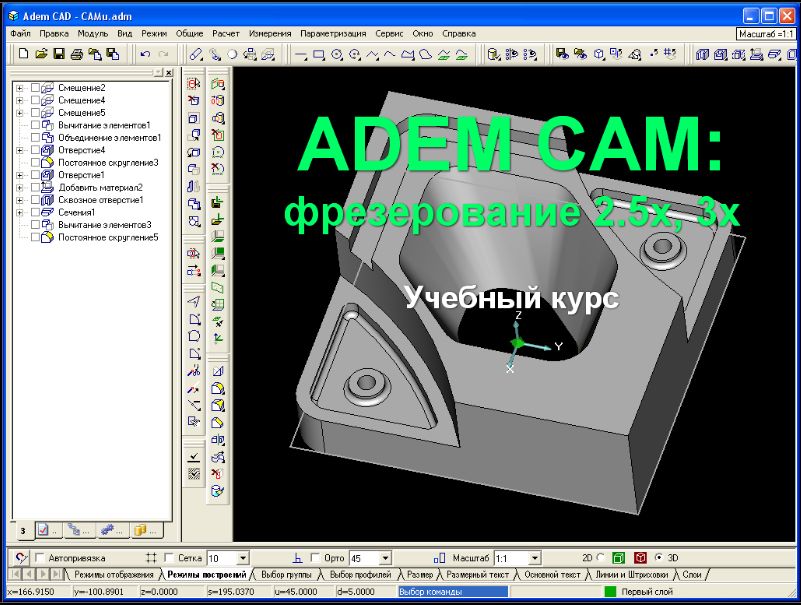
Task: Tick the checkbox for Смещение2
Action: [x=35, y=87]
